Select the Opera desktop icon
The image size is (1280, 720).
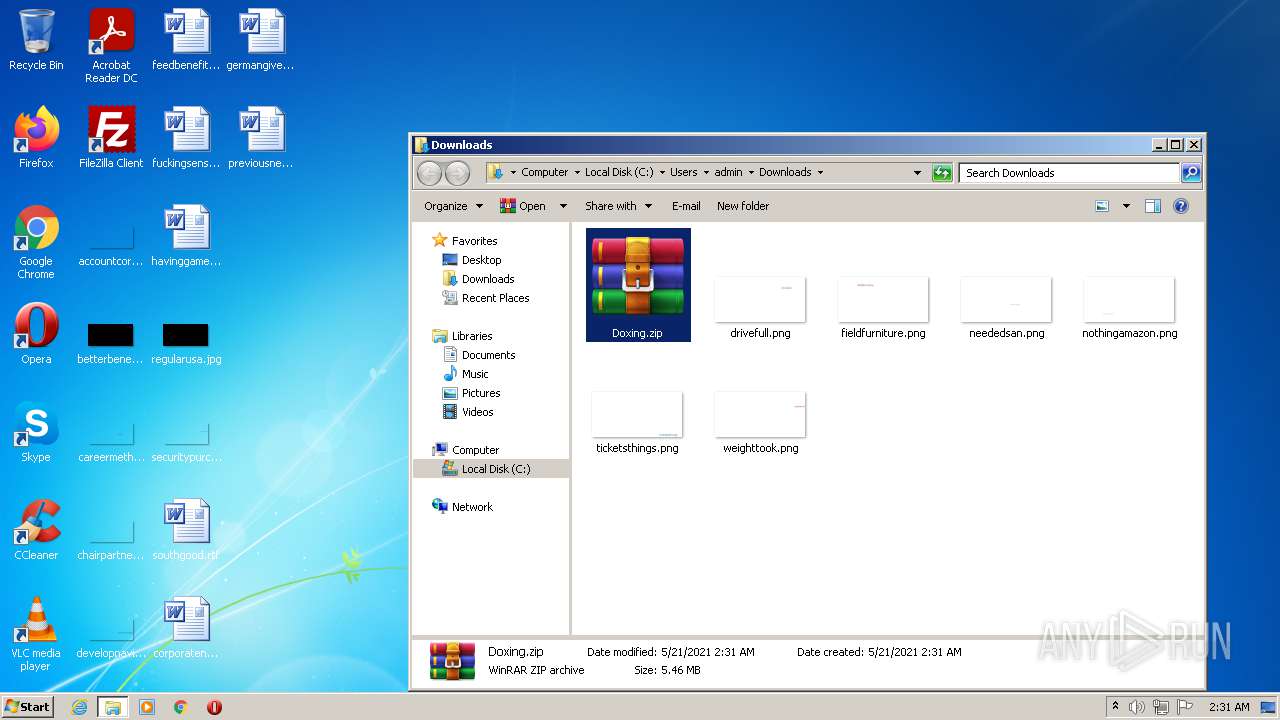[x=36, y=333]
